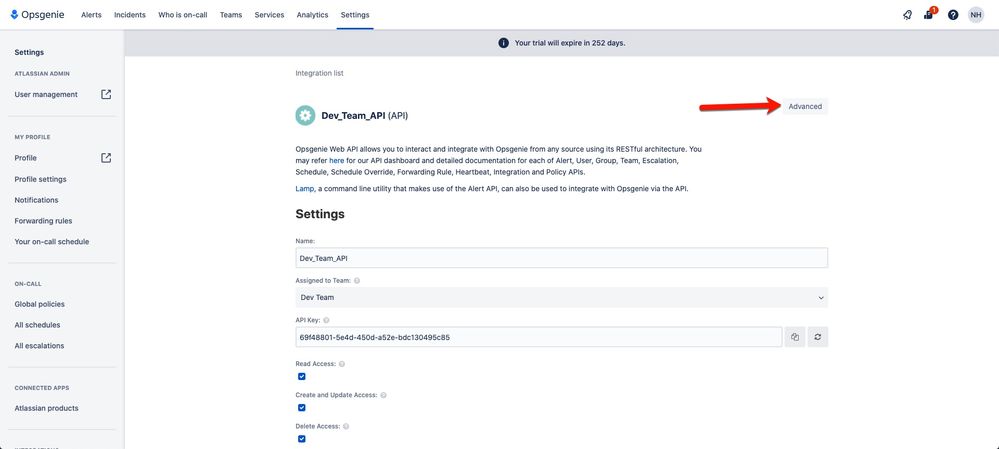Switch to Who is on-call
This screenshot has width=999, height=449.
[x=183, y=15]
